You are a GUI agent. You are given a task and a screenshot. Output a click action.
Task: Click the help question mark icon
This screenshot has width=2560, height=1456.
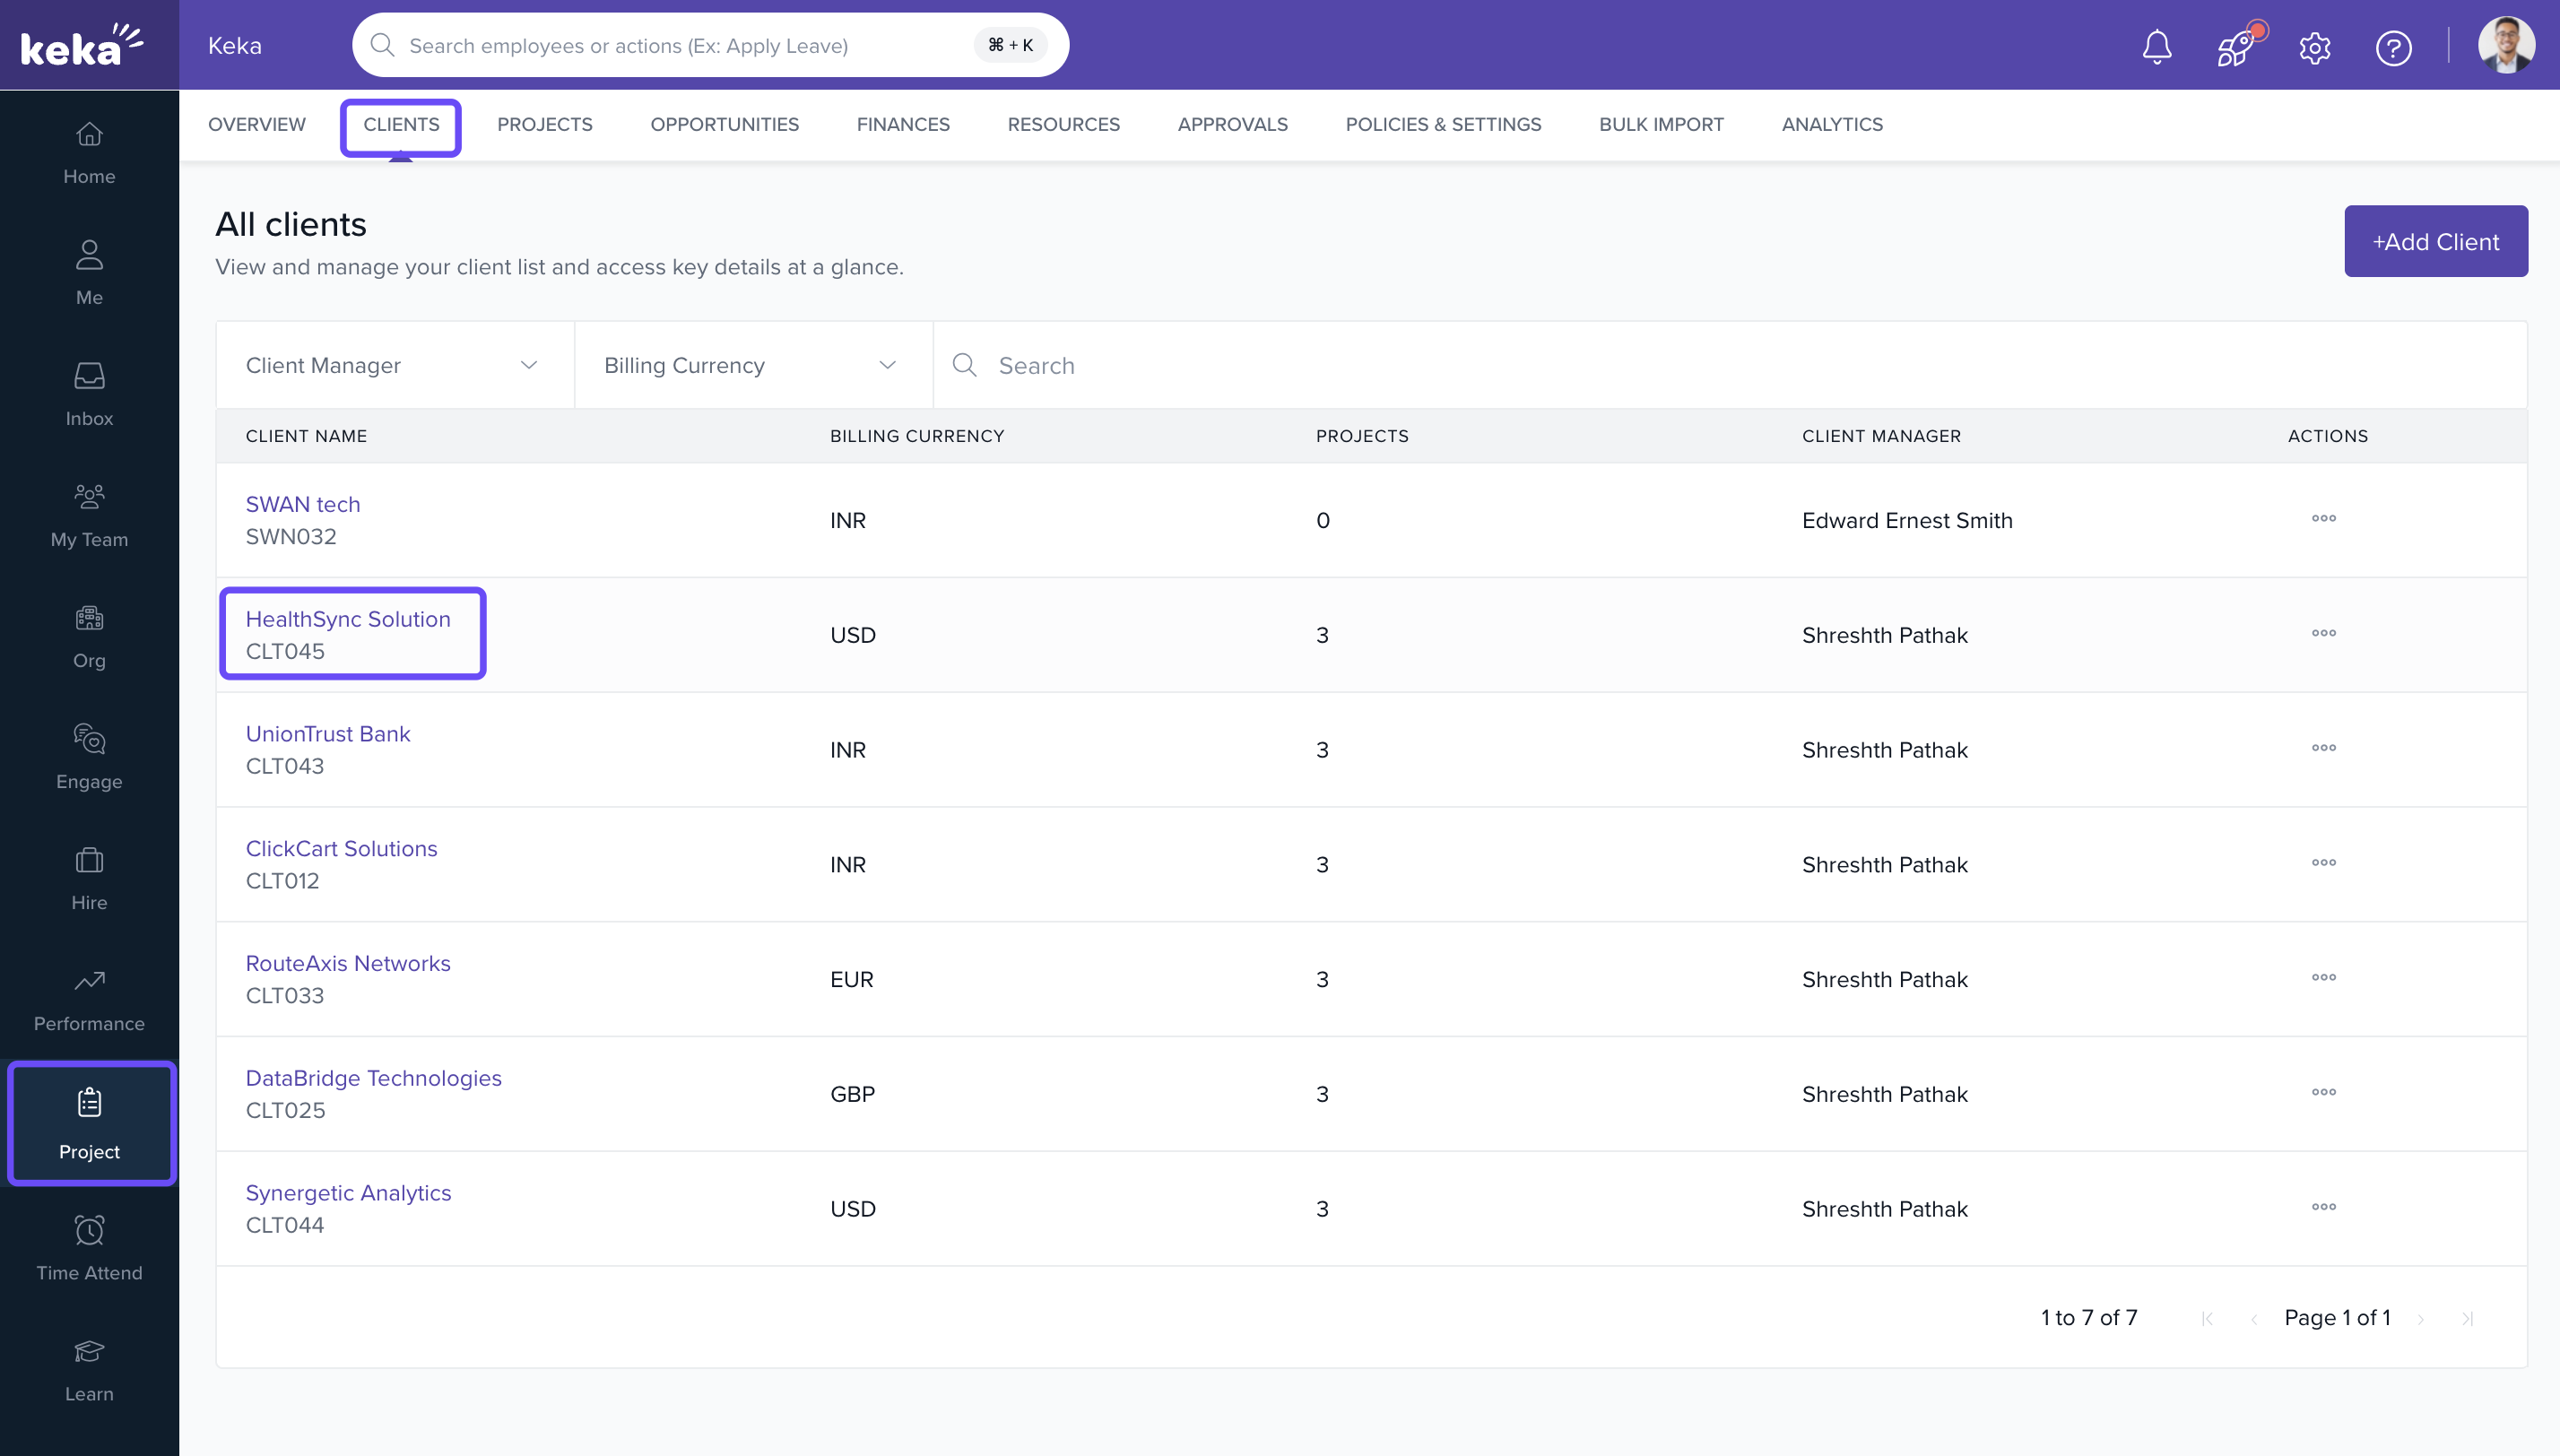(x=2393, y=47)
